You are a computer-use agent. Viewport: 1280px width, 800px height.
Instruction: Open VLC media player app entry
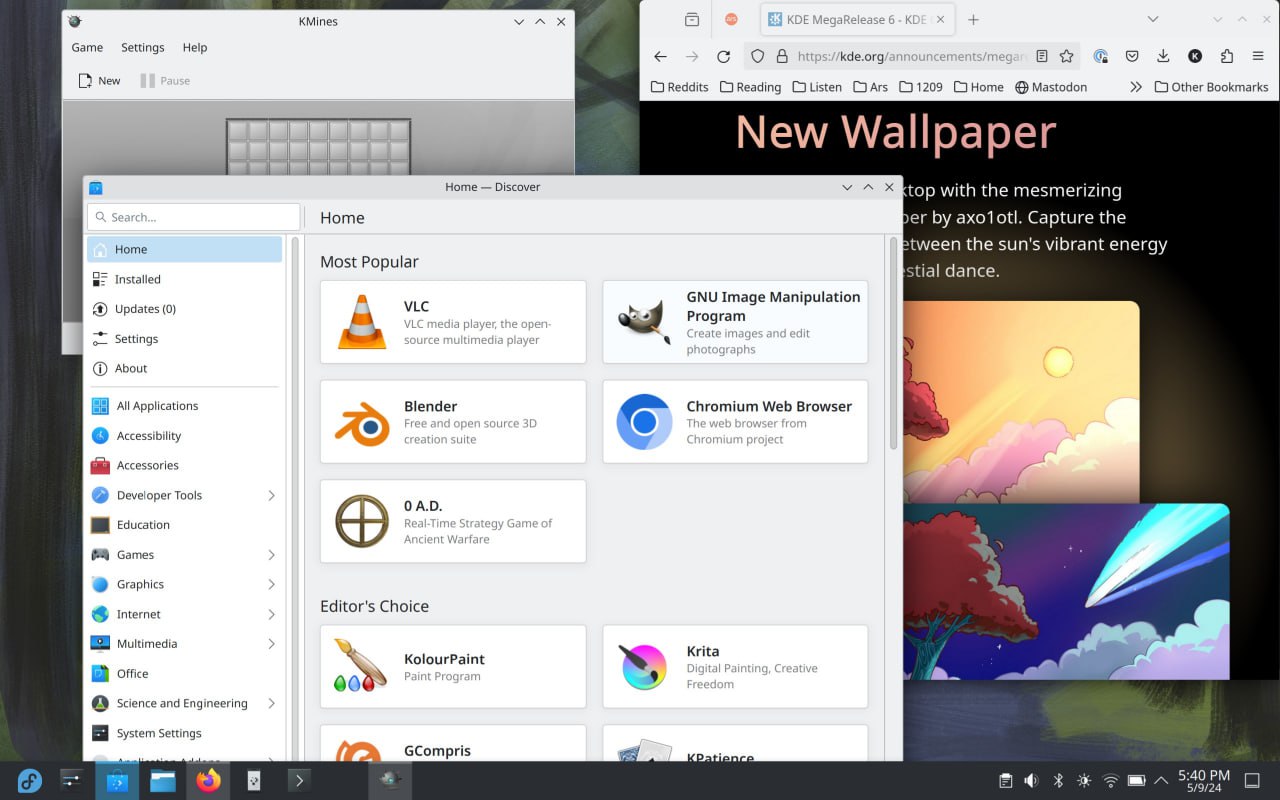click(452, 322)
